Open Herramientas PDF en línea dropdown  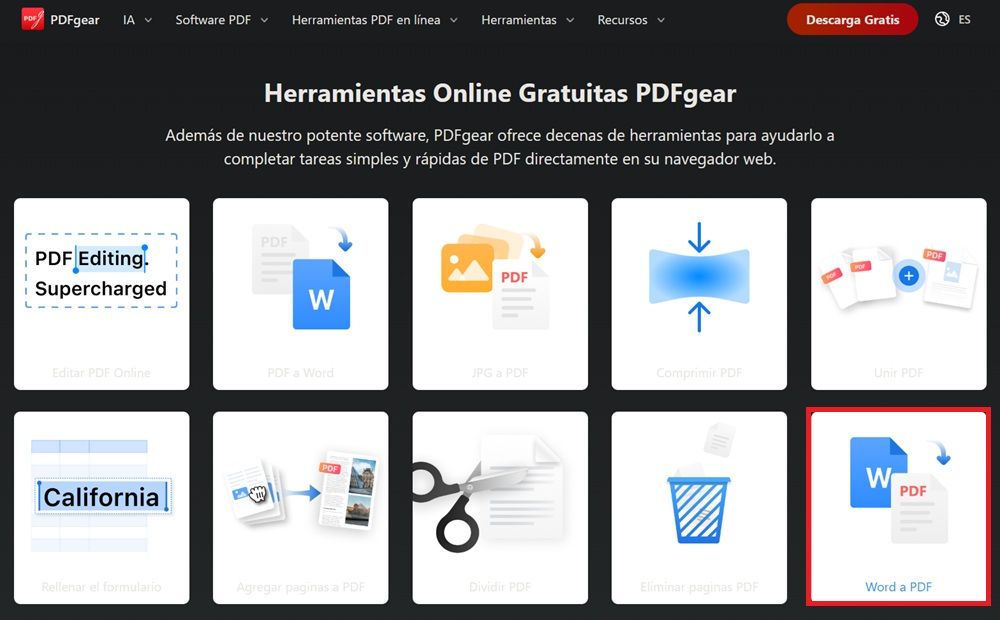[x=374, y=20]
